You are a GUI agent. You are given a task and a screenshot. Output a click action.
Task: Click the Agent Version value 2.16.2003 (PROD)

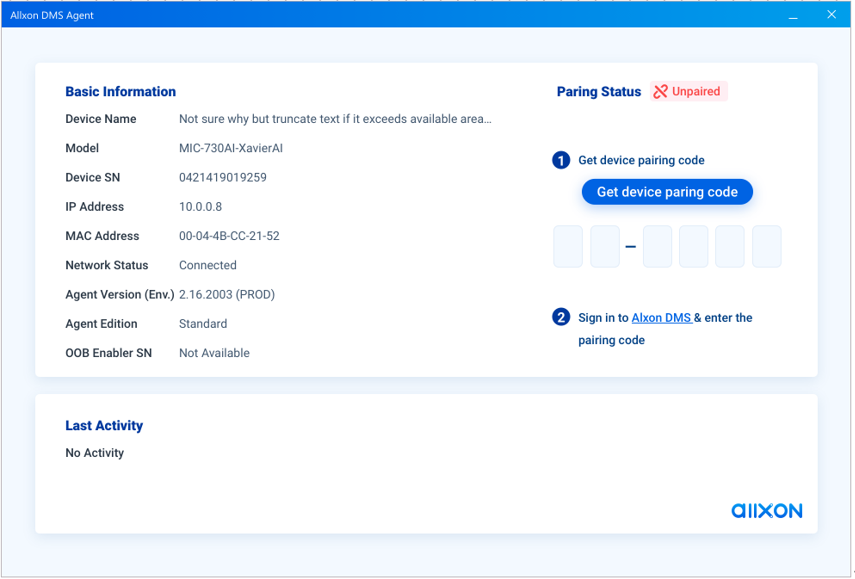tap(227, 295)
